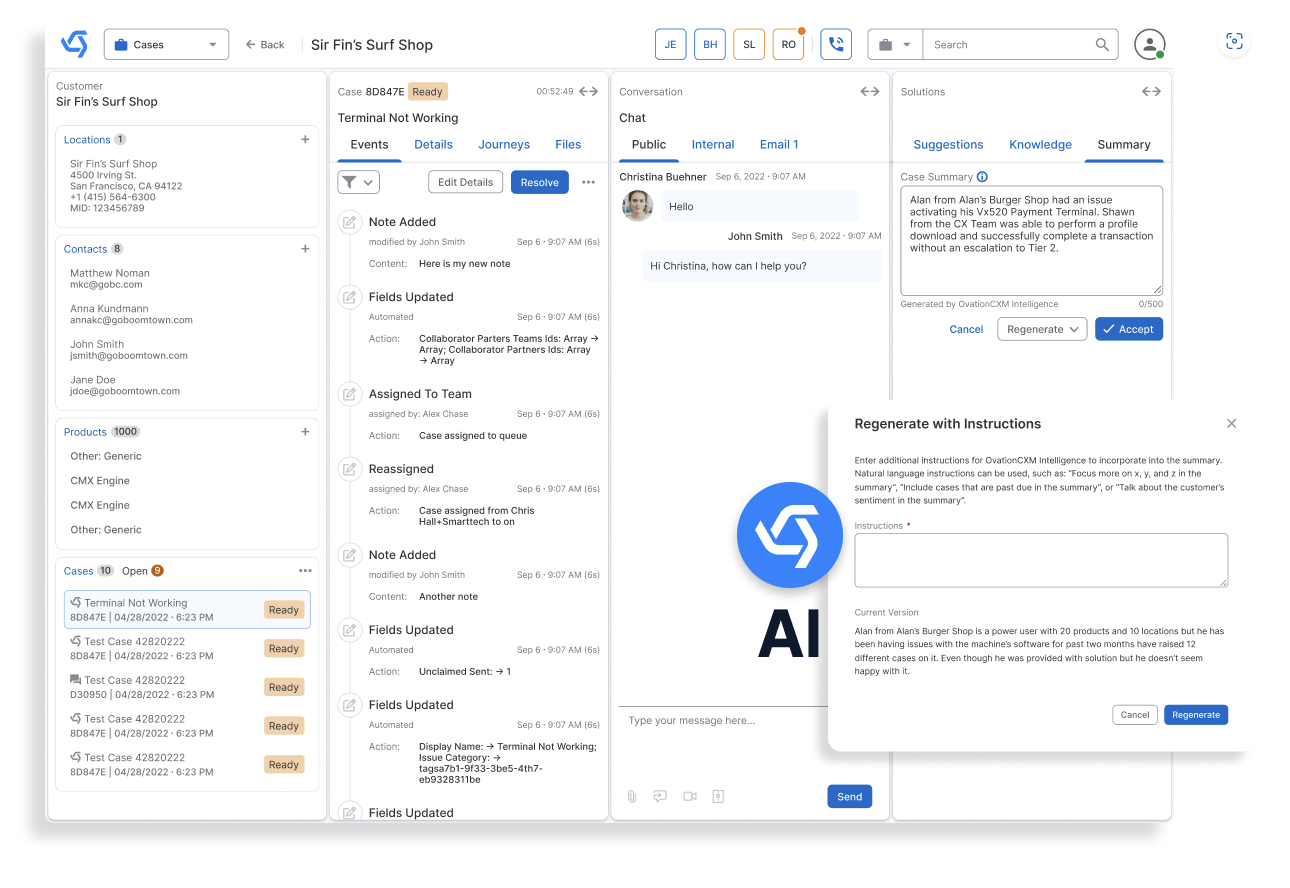Click the edit pencil beside Note Added
This screenshot has height=888, width=1290.
tap(349, 222)
